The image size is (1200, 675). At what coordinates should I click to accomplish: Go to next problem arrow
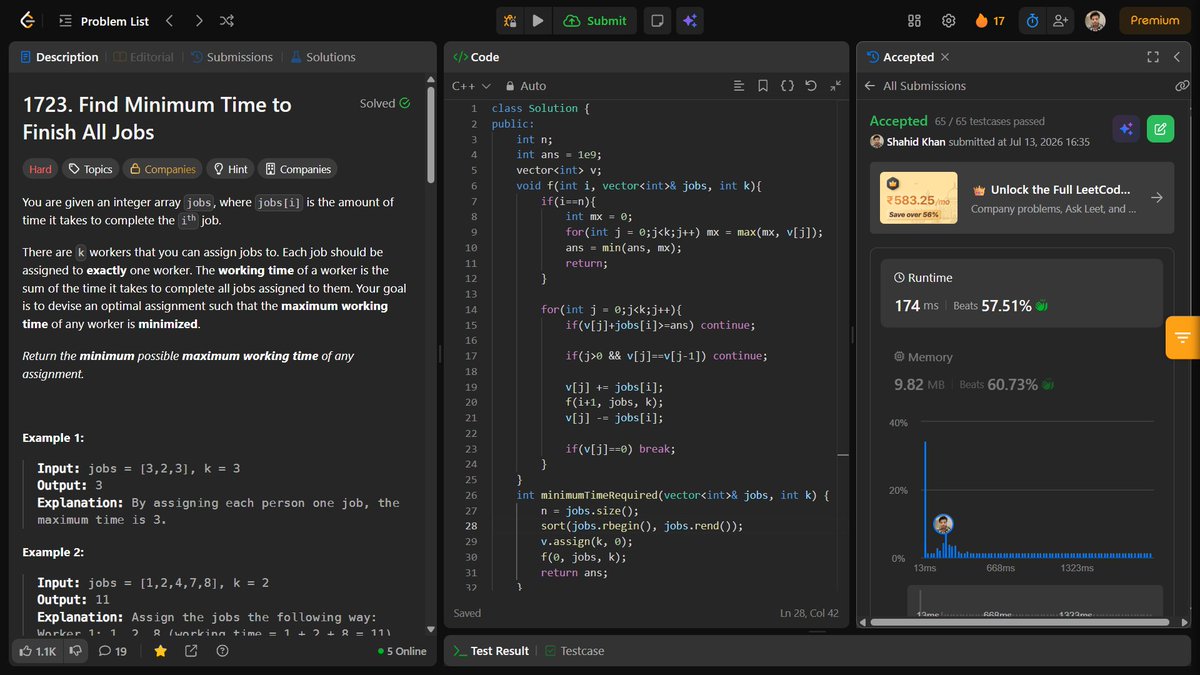pyautogui.click(x=199, y=20)
